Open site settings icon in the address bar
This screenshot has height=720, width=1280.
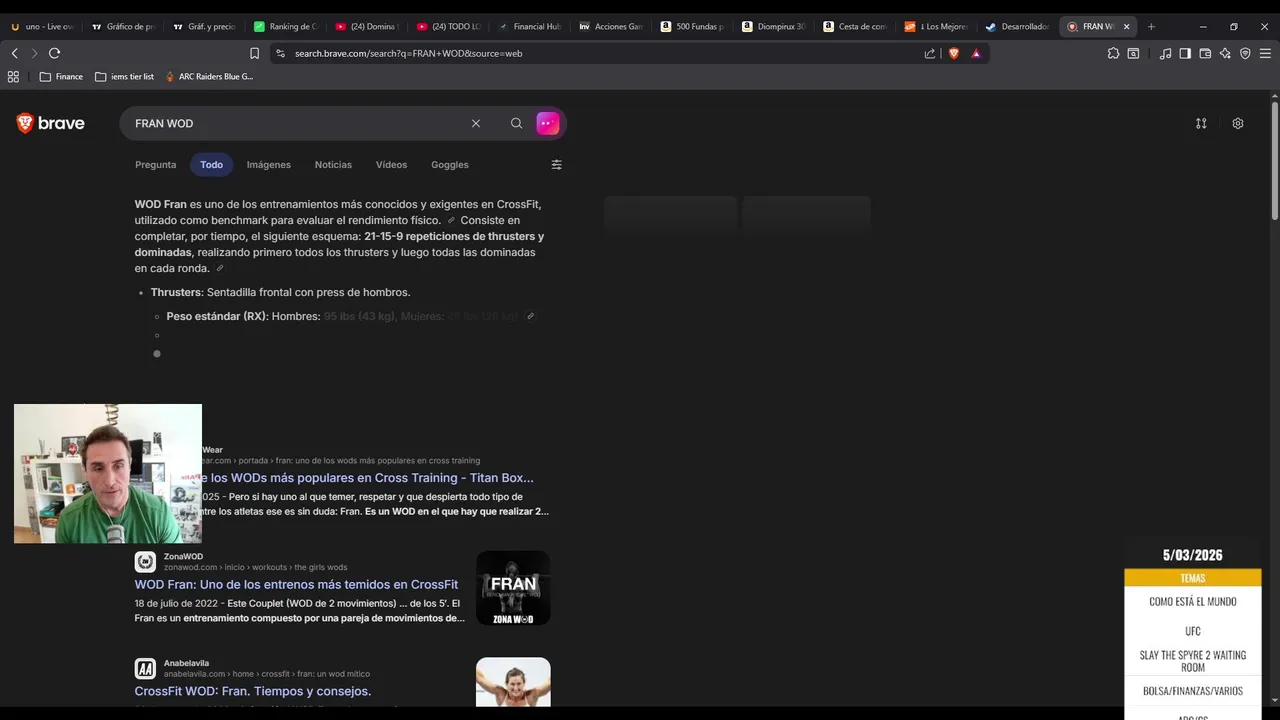(x=280, y=53)
